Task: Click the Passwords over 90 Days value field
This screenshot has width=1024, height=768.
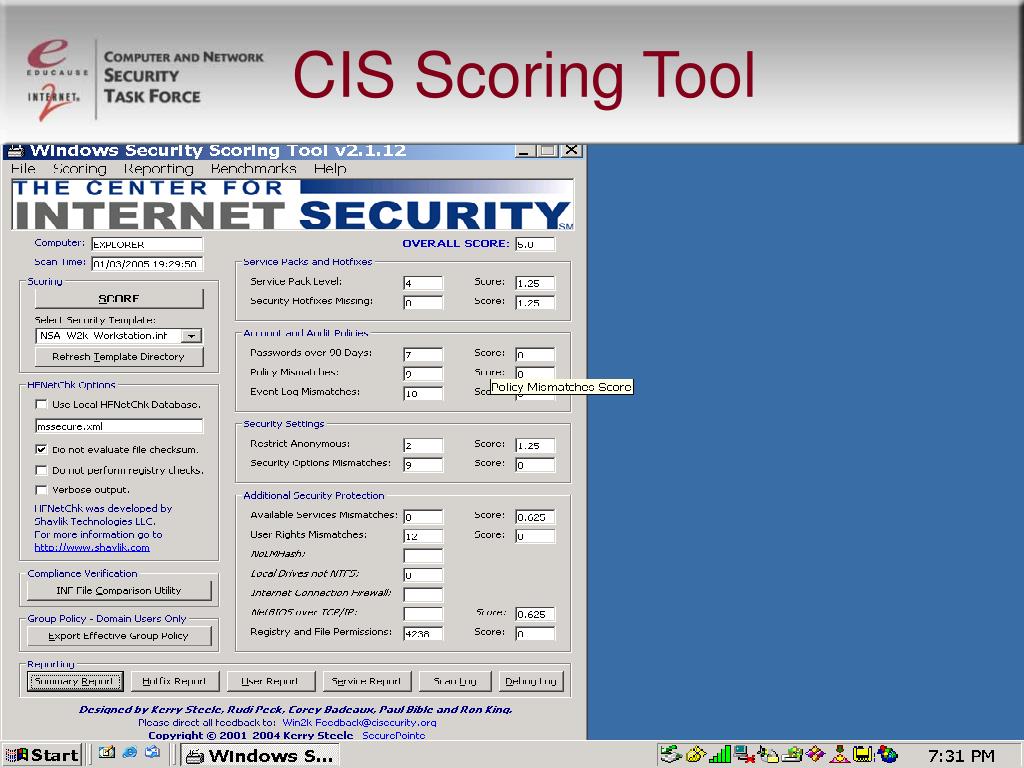Action: click(423, 355)
